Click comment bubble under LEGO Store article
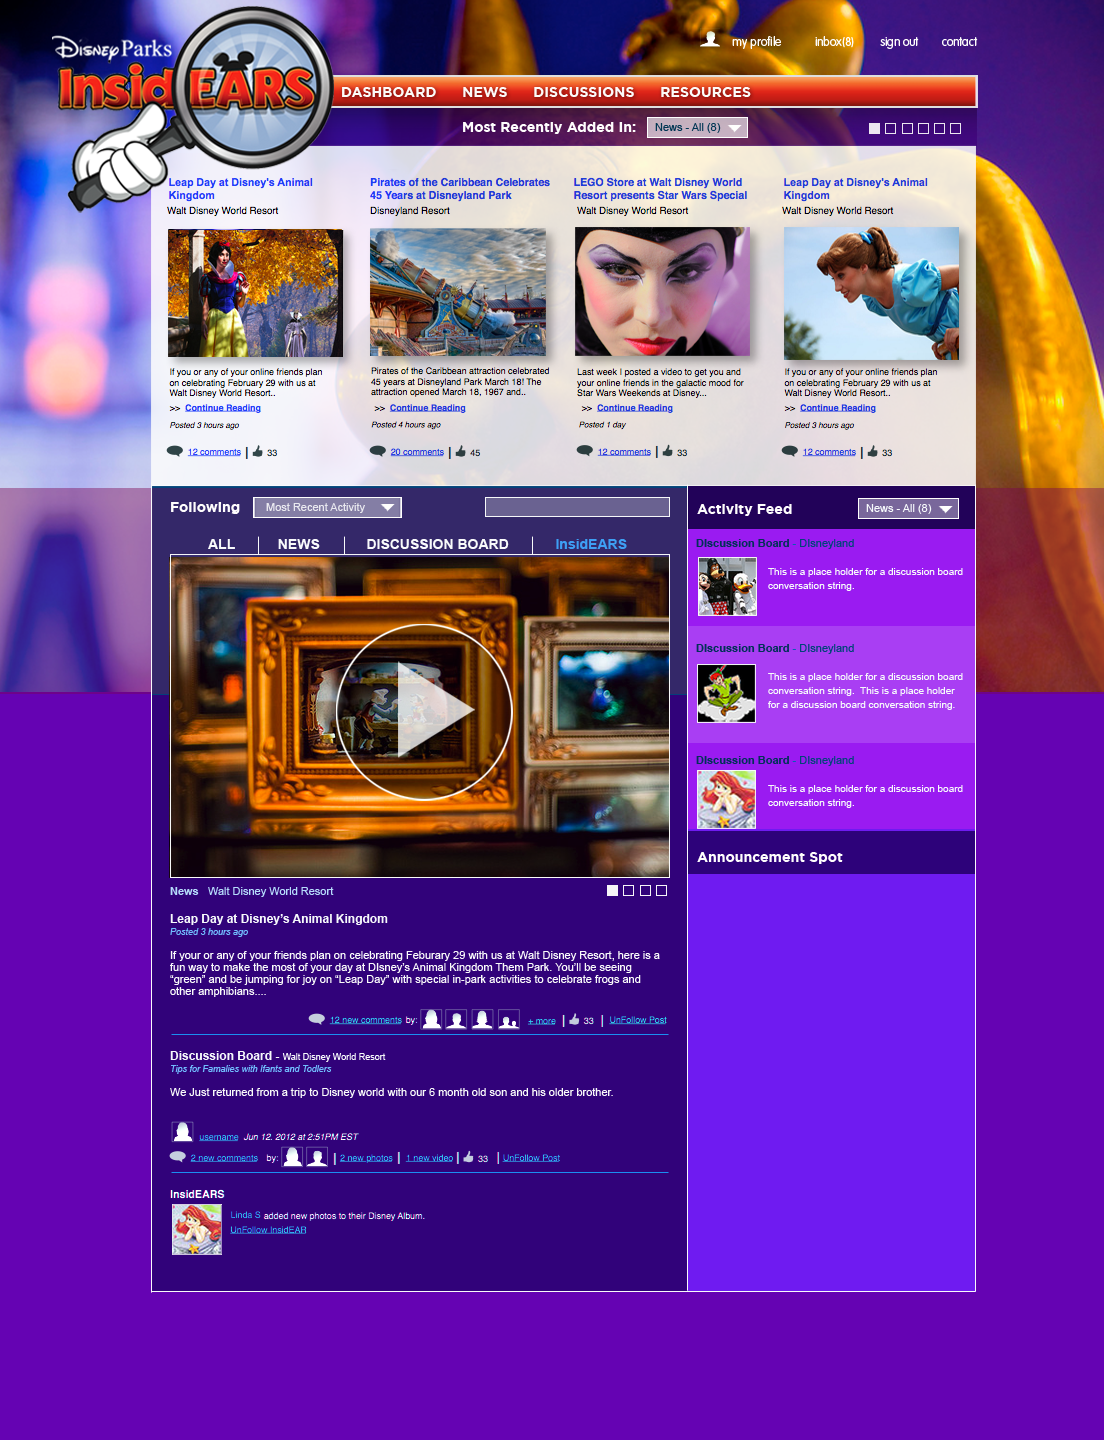Viewport: 1104px width, 1440px height. tap(585, 450)
